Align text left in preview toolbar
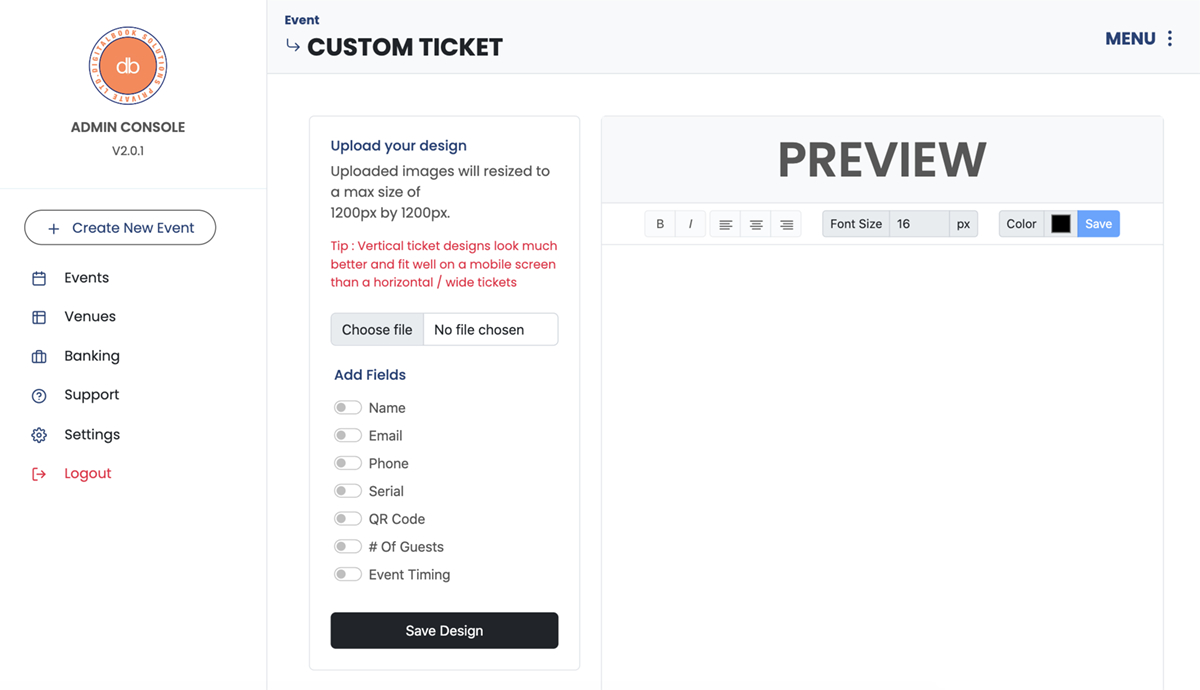Viewport: 1200px width, 690px height. 726,224
